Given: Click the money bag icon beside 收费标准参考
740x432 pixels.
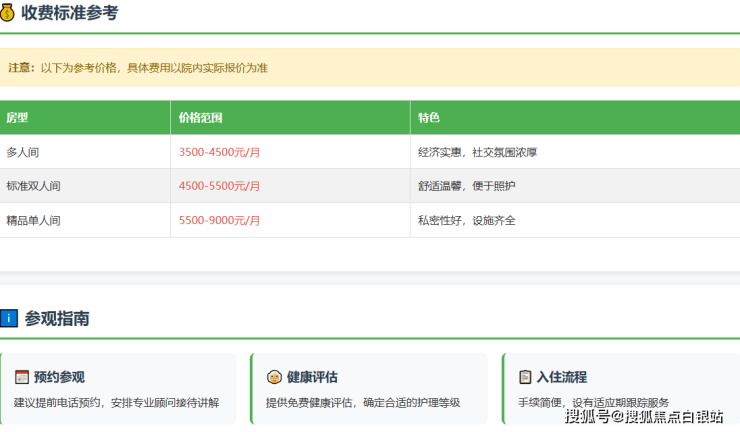Looking at the screenshot, I should [x=8, y=14].
